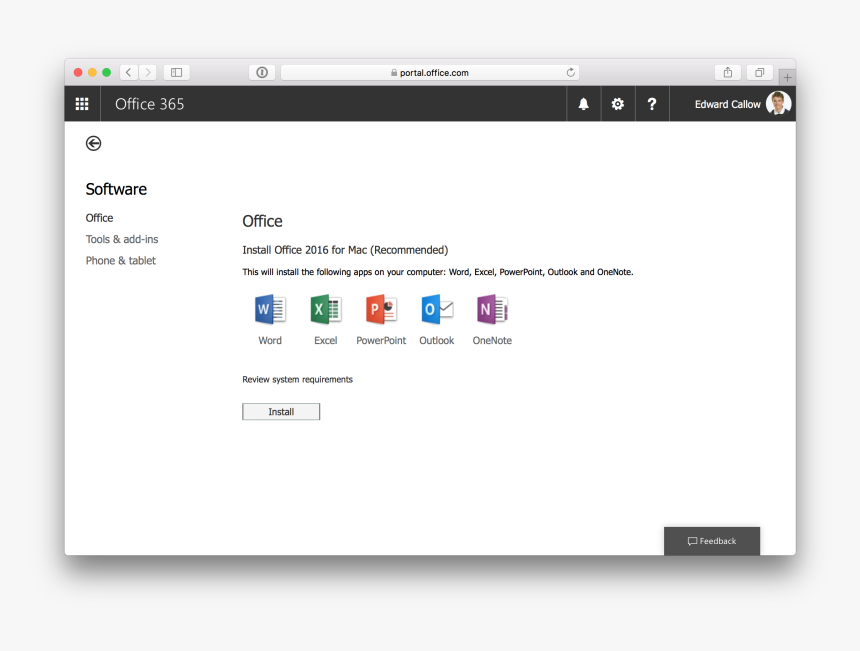Click the Word app icon
The height and width of the screenshot is (651, 860).
tap(270, 309)
